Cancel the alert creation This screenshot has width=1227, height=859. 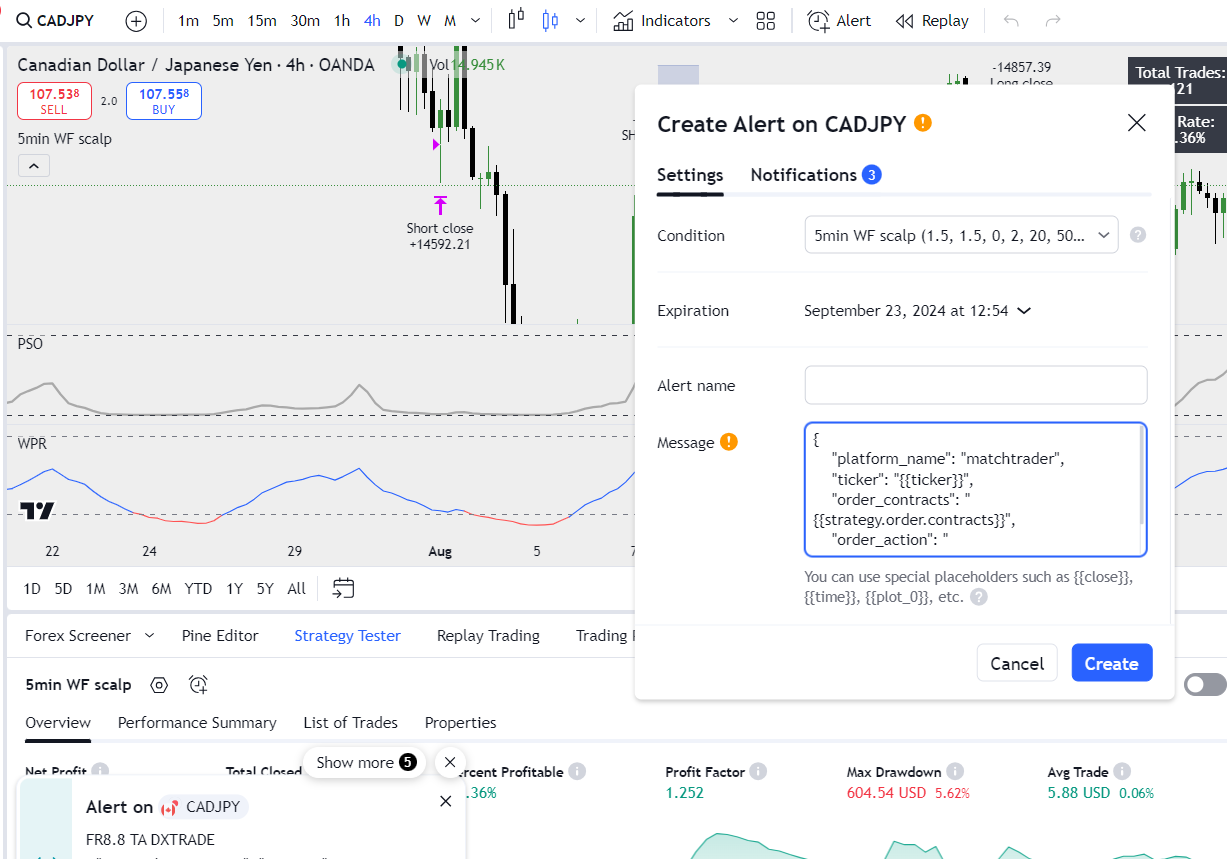1017,663
